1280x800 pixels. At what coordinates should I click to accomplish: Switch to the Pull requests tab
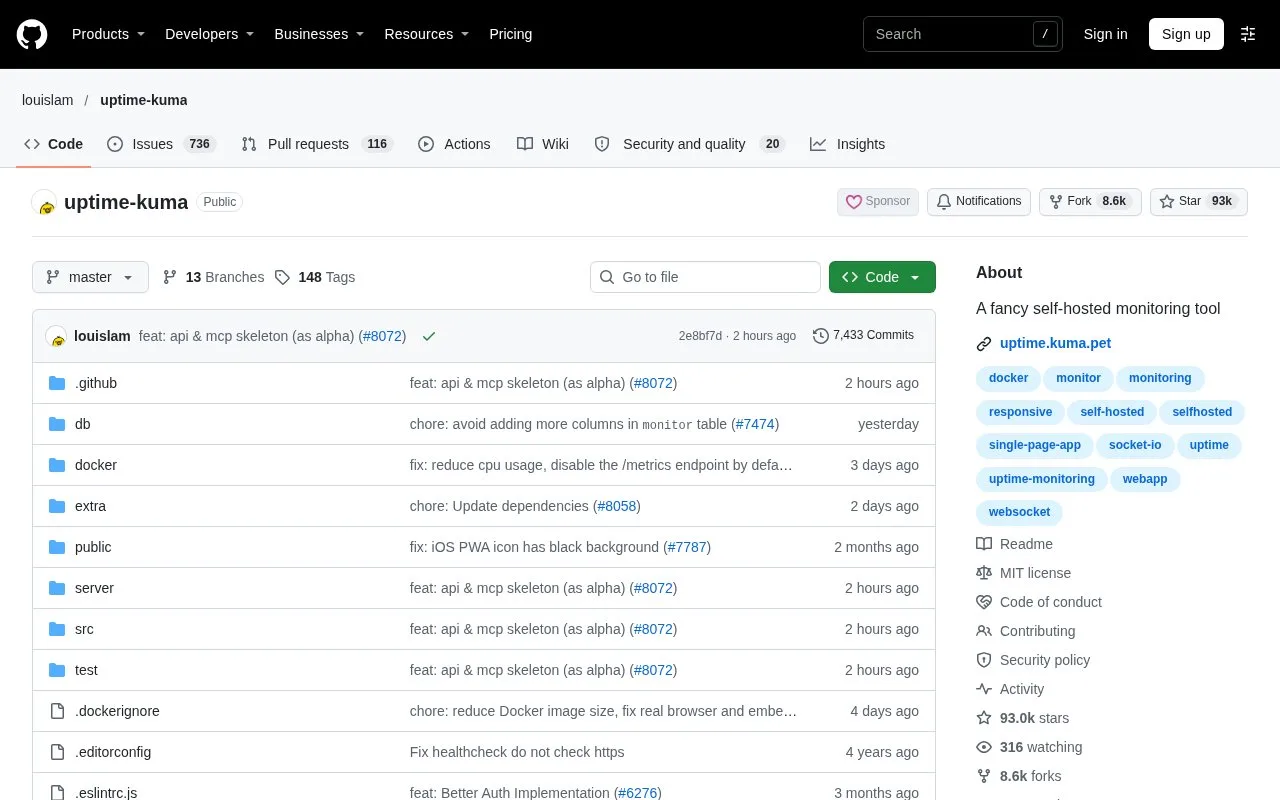coord(317,144)
